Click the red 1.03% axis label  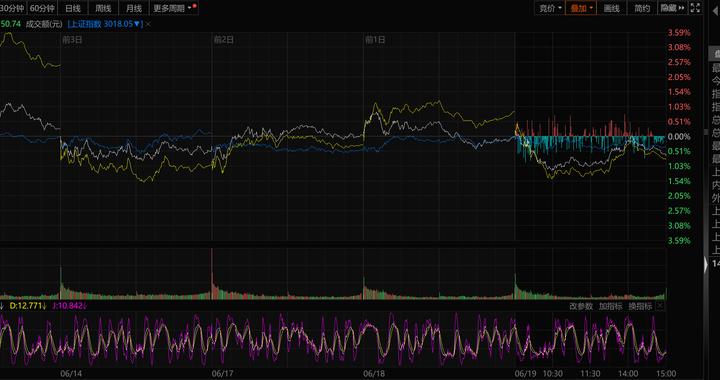tap(680, 107)
